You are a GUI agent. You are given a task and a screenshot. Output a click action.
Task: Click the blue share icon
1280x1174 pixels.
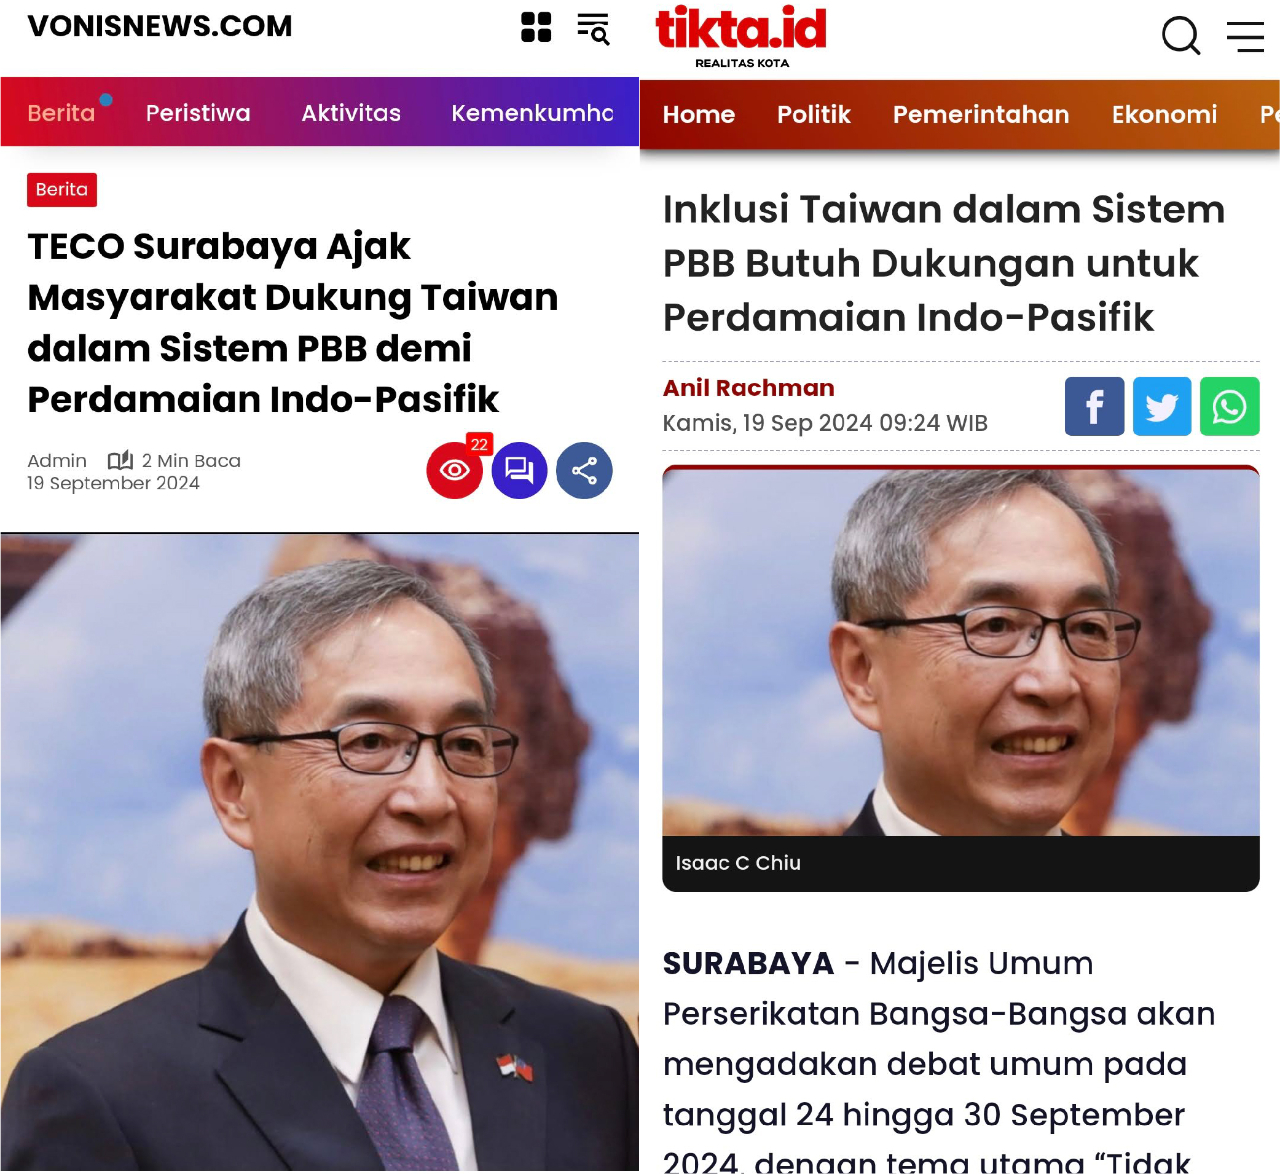[x=585, y=470]
